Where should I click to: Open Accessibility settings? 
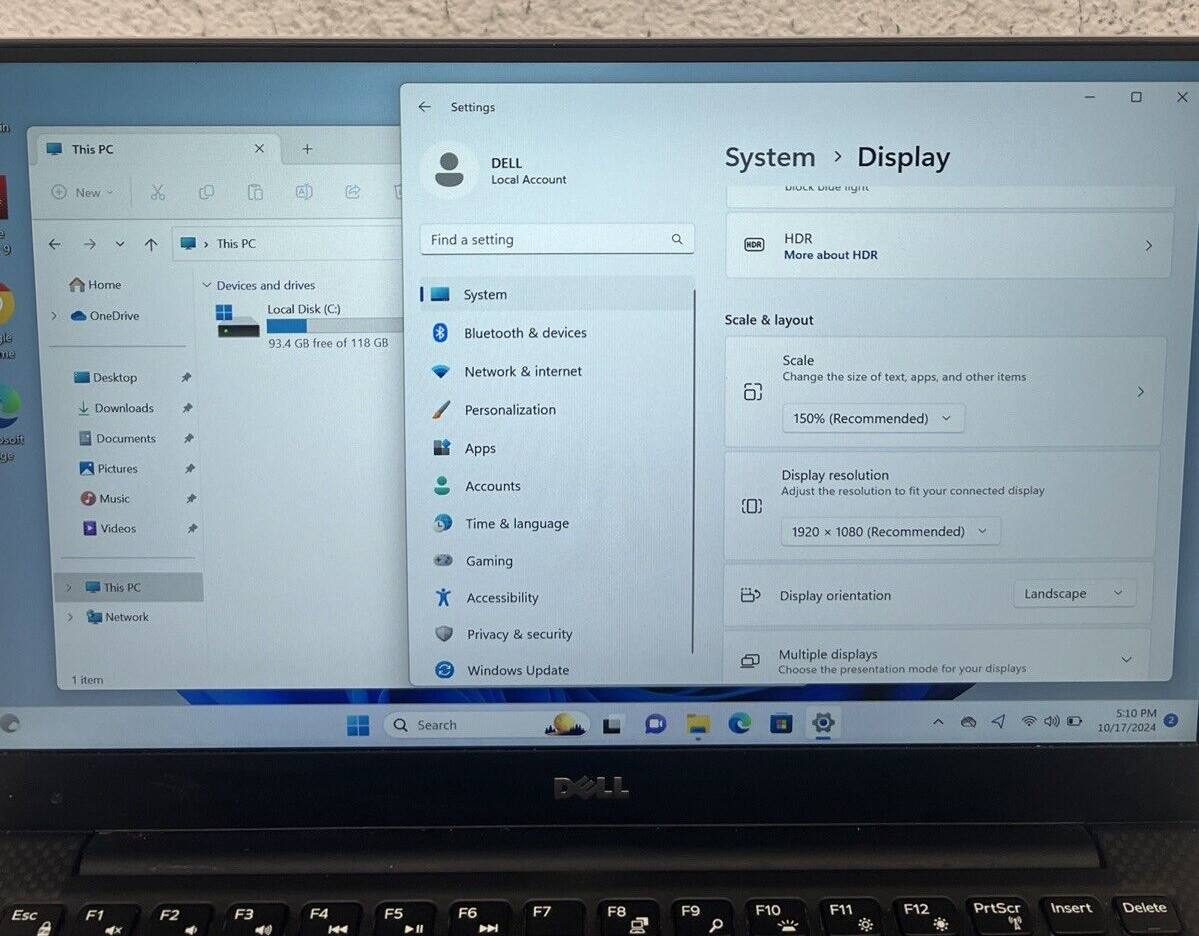[x=557, y=597]
